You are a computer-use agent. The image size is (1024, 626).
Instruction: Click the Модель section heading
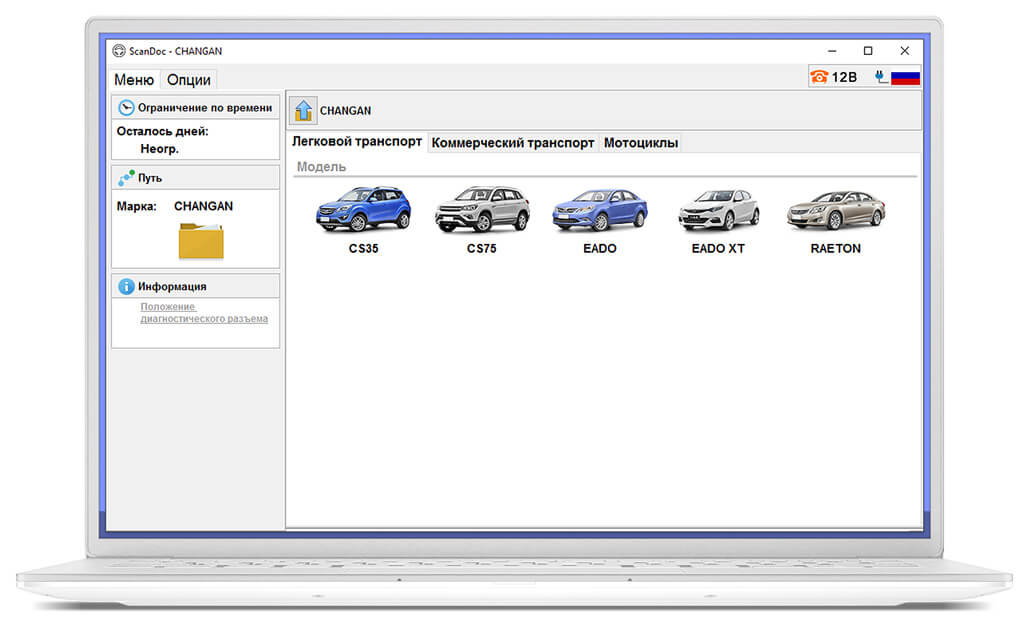tap(321, 167)
